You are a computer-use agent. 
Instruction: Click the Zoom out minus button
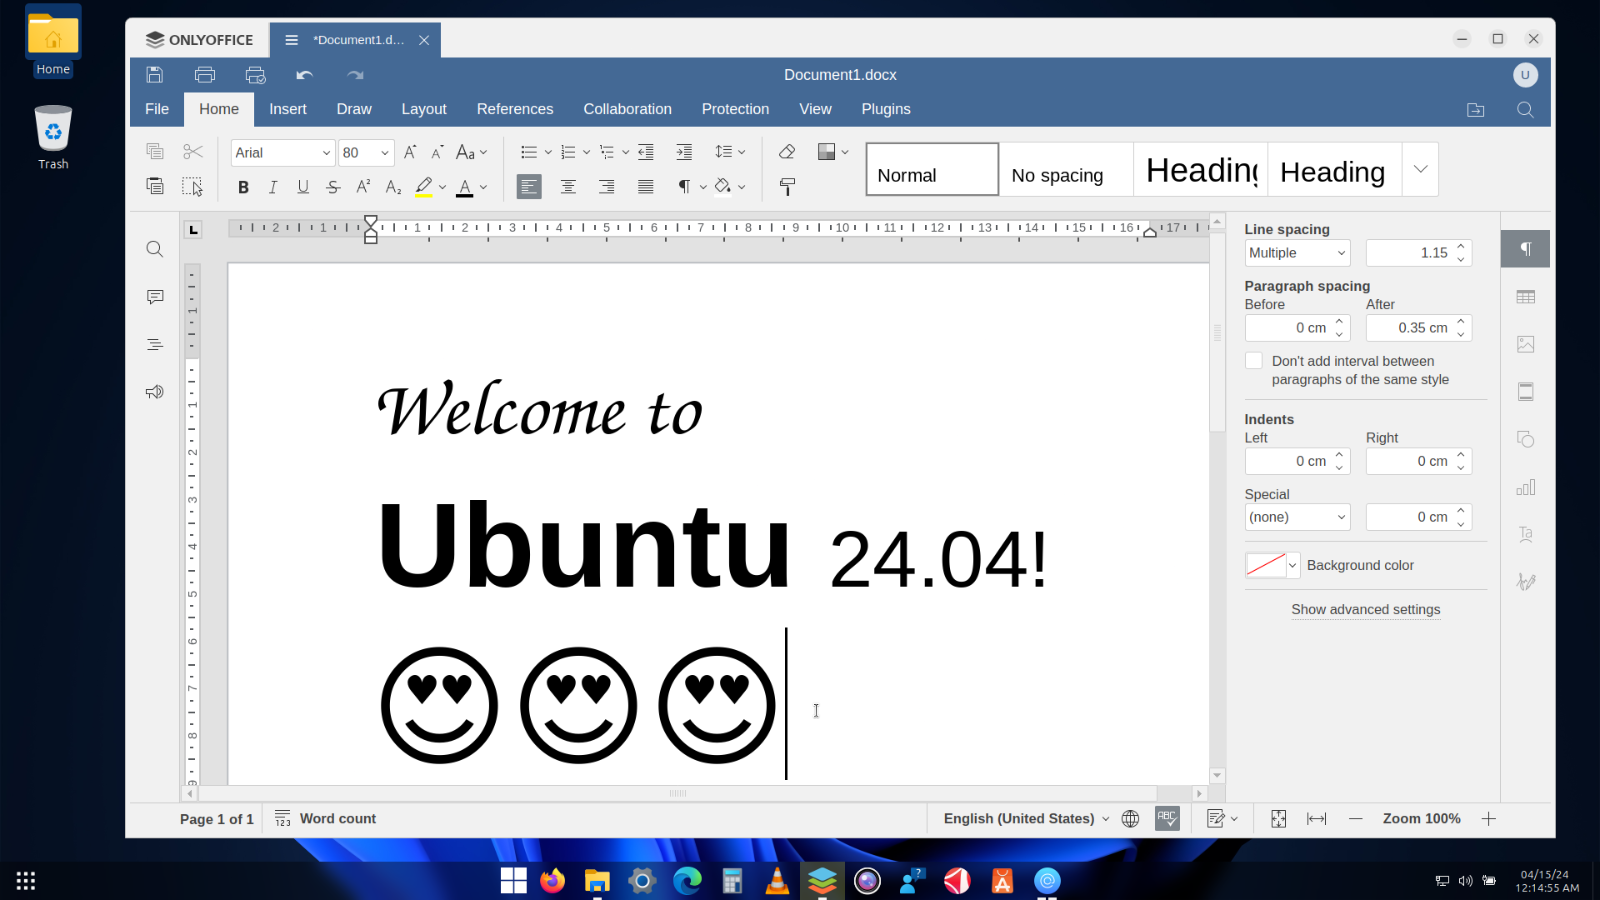pyautogui.click(x=1356, y=818)
